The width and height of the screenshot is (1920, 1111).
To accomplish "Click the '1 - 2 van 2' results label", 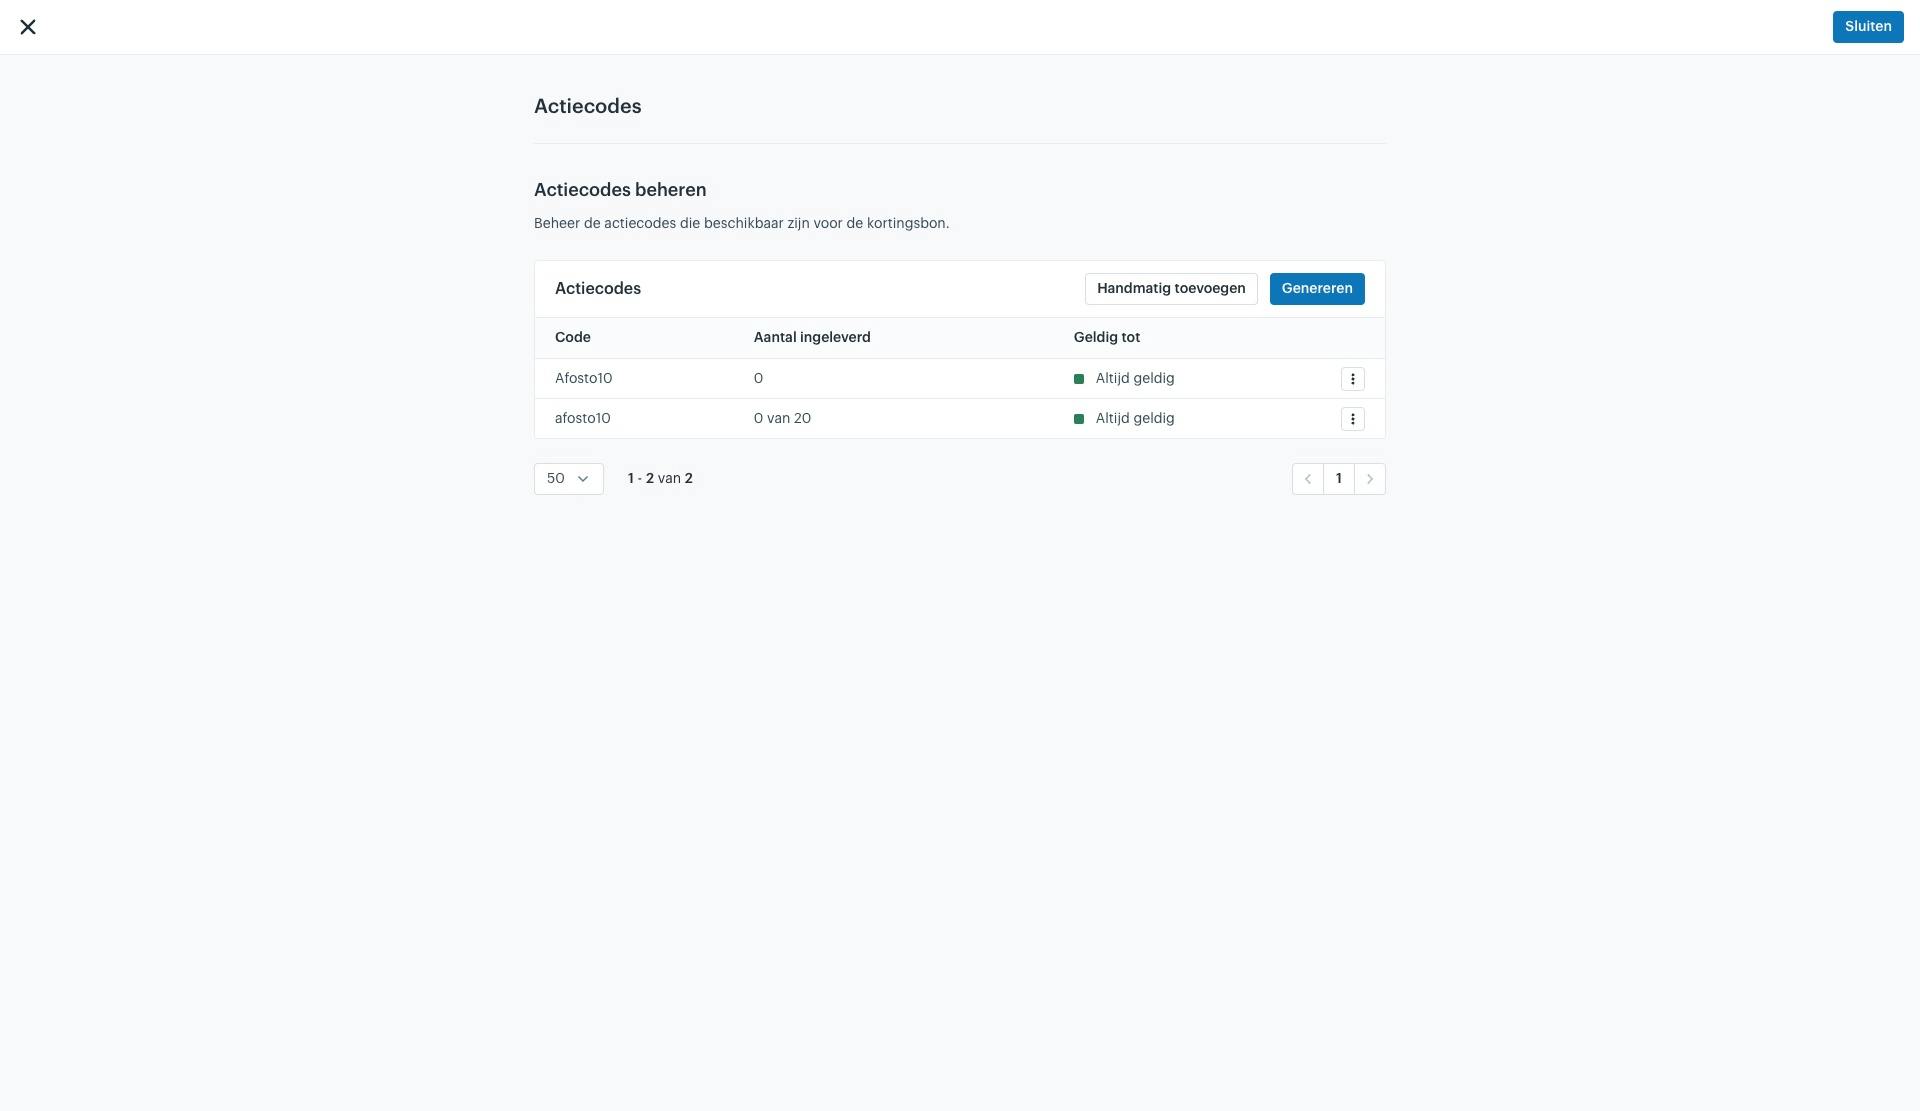I will tap(660, 479).
